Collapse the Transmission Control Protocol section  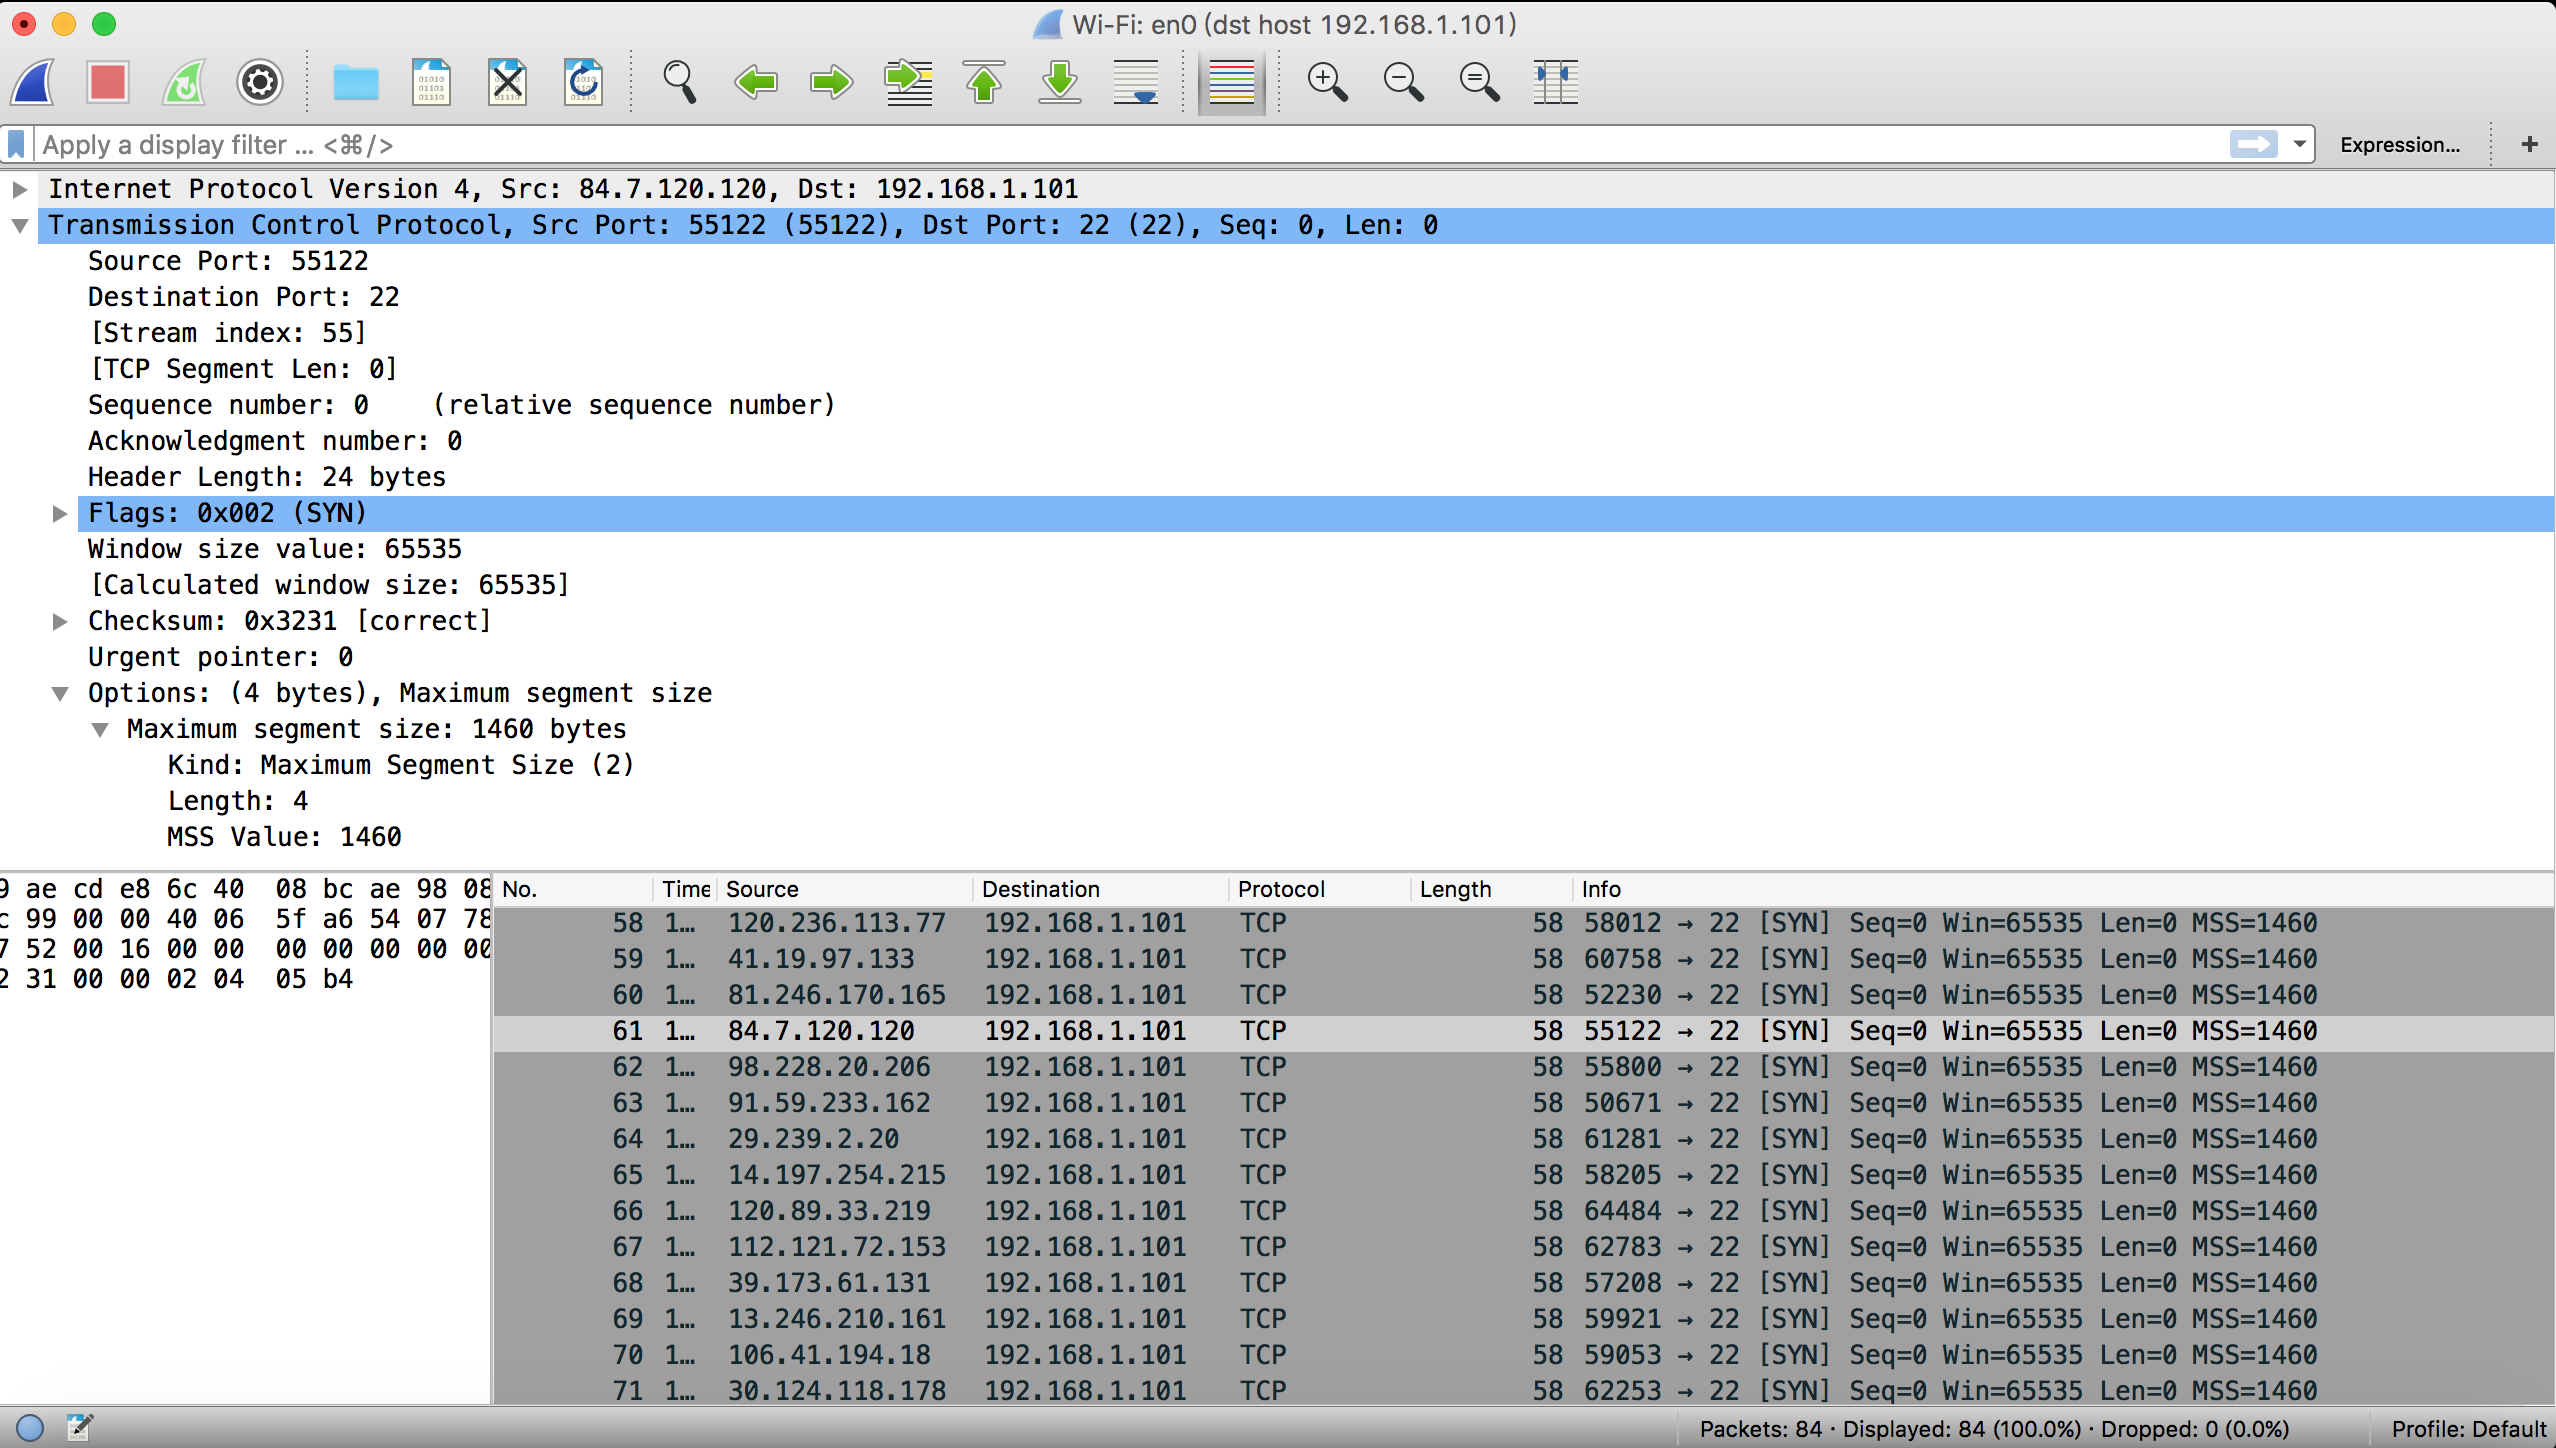click(19, 225)
